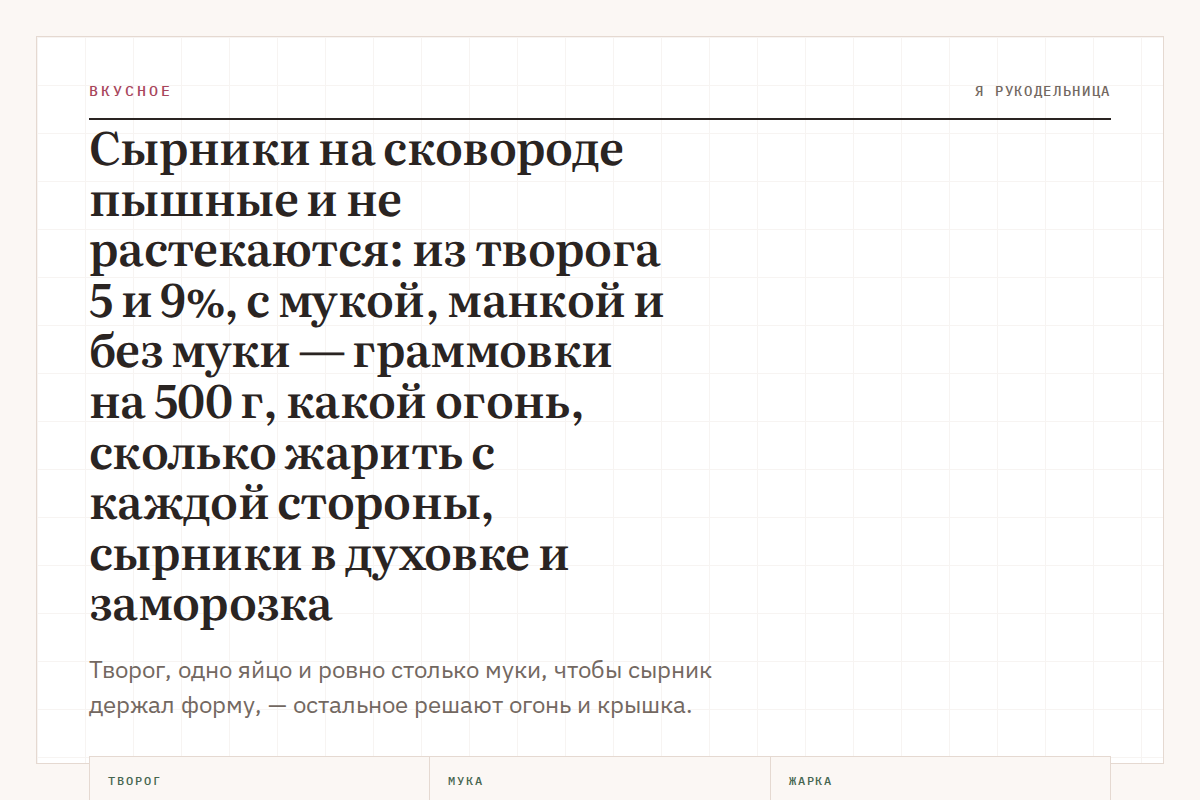
Task: Open the ВКУСНОЕ category link
Action: 130,91
